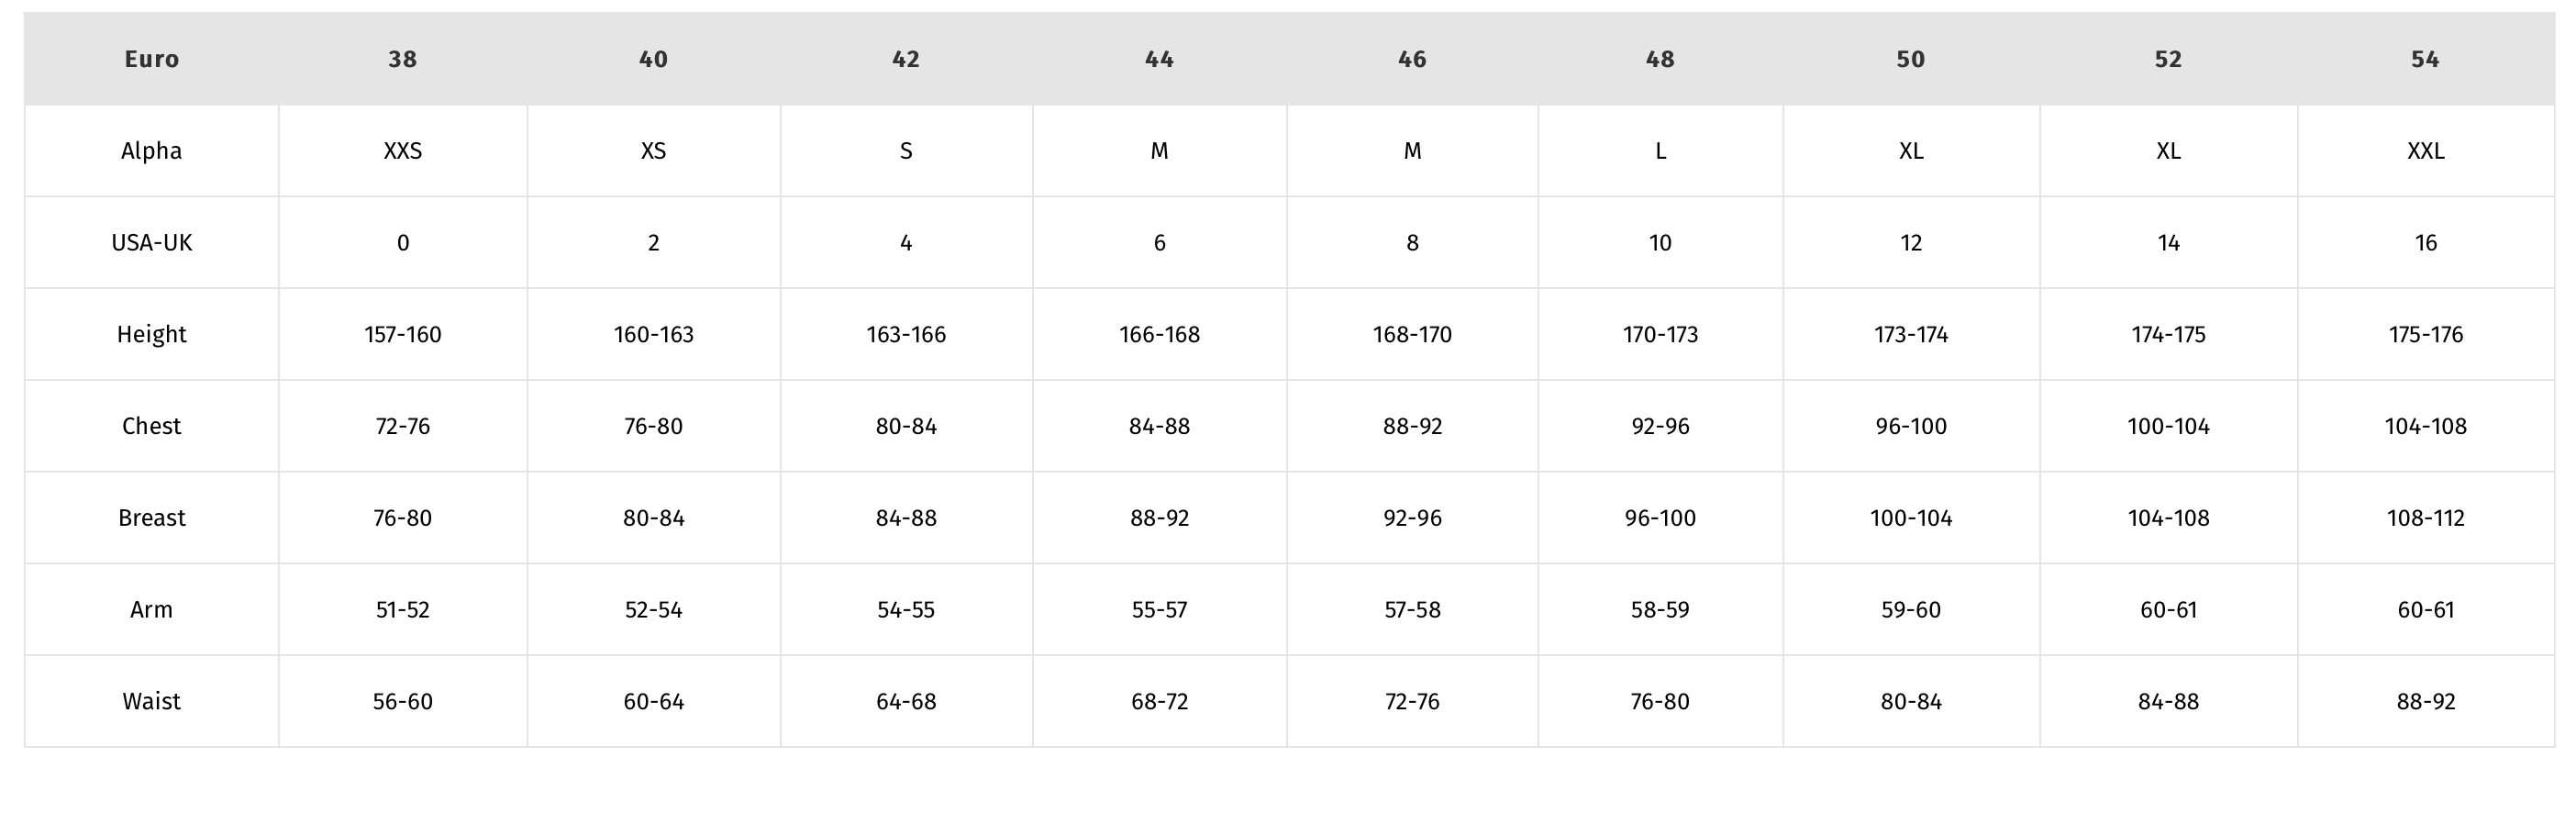Click the XXL alpha size cell
2576x813 pixels.
coord(2425,151)
